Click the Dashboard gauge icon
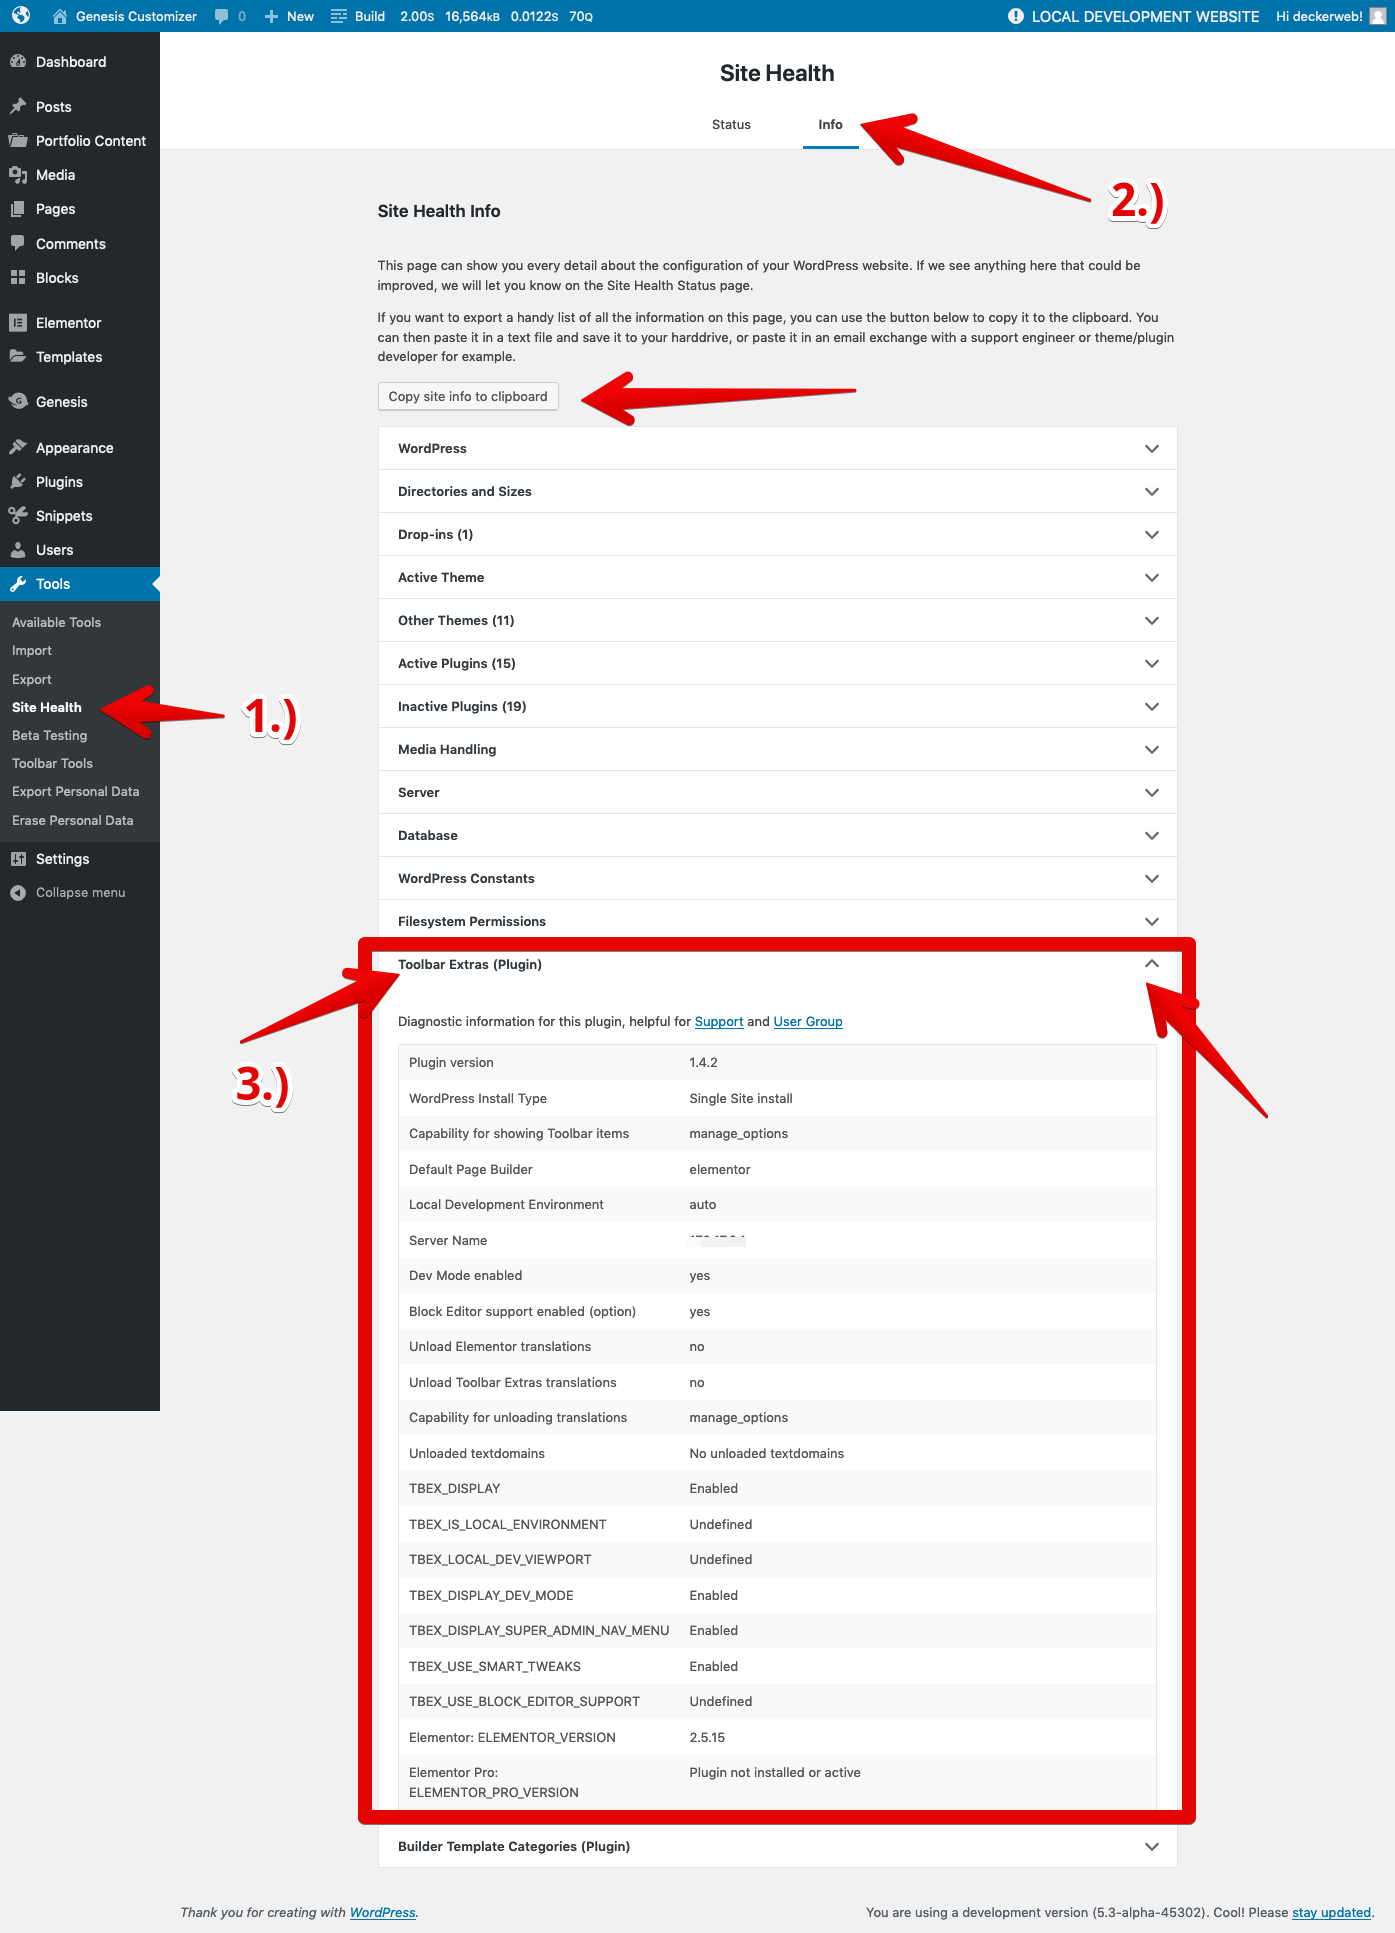The height and width of the screenshot is (1933, 1395). (x=18, y=62)
